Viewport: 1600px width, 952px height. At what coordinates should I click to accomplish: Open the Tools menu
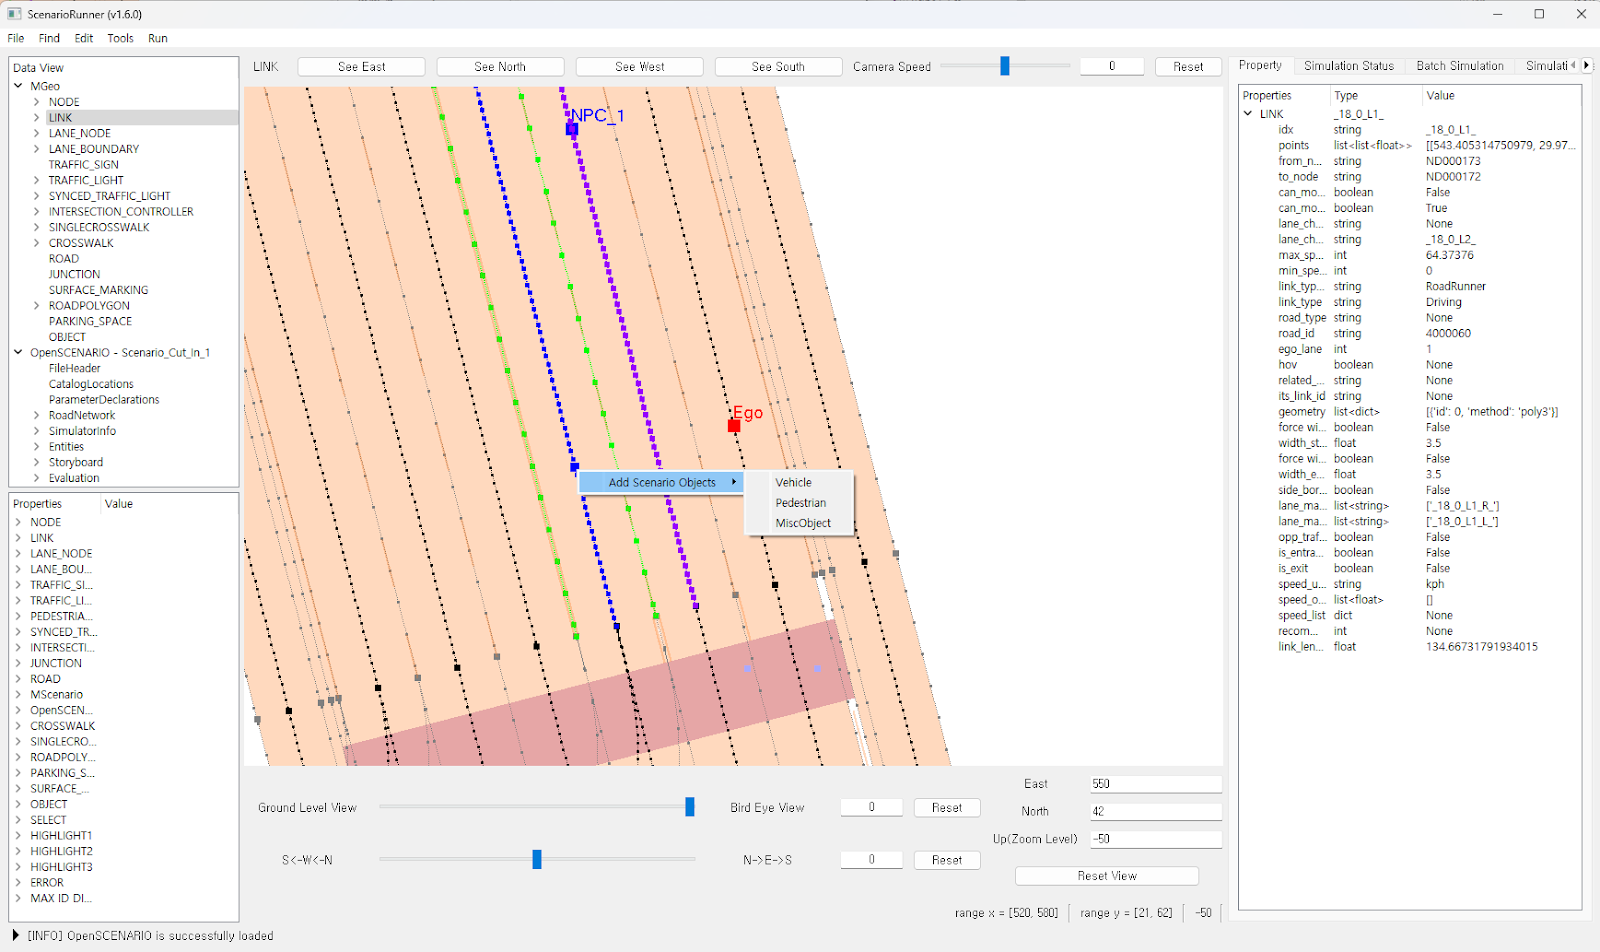point(120,38)
